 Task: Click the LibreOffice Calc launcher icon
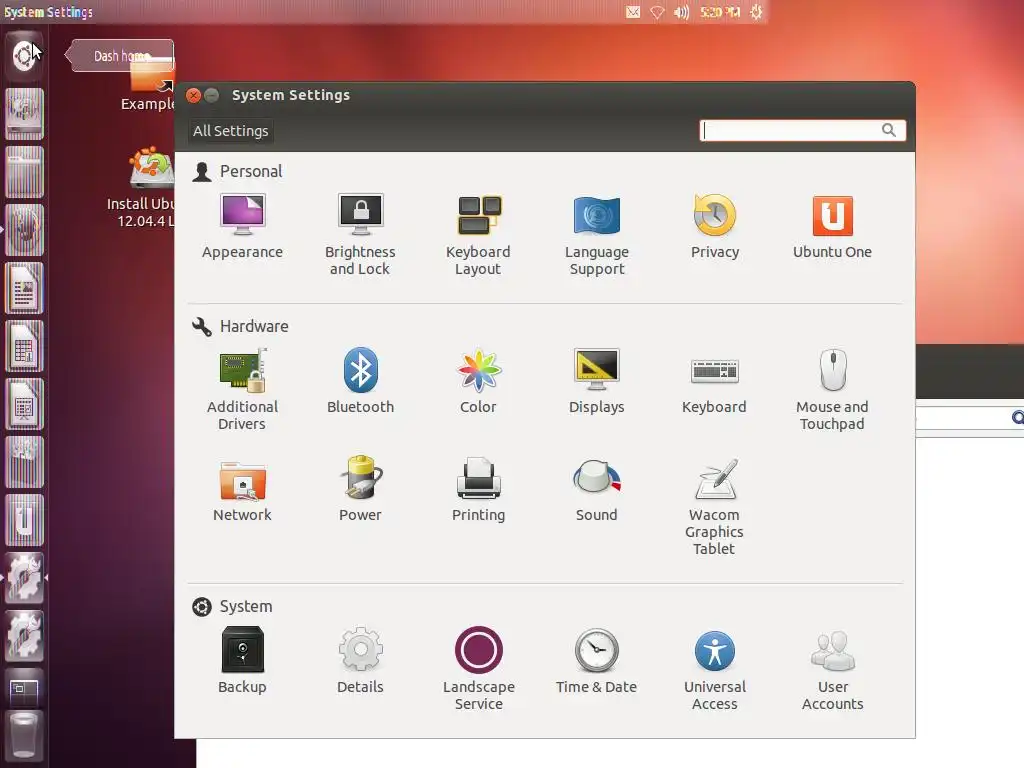pyautogui.click(x=24, y=346)
